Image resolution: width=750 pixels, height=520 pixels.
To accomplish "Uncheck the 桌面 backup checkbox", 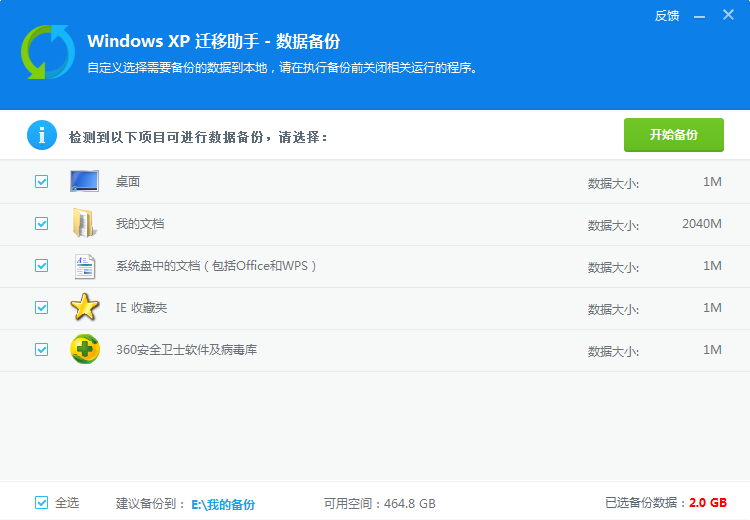I will (42, 181).
